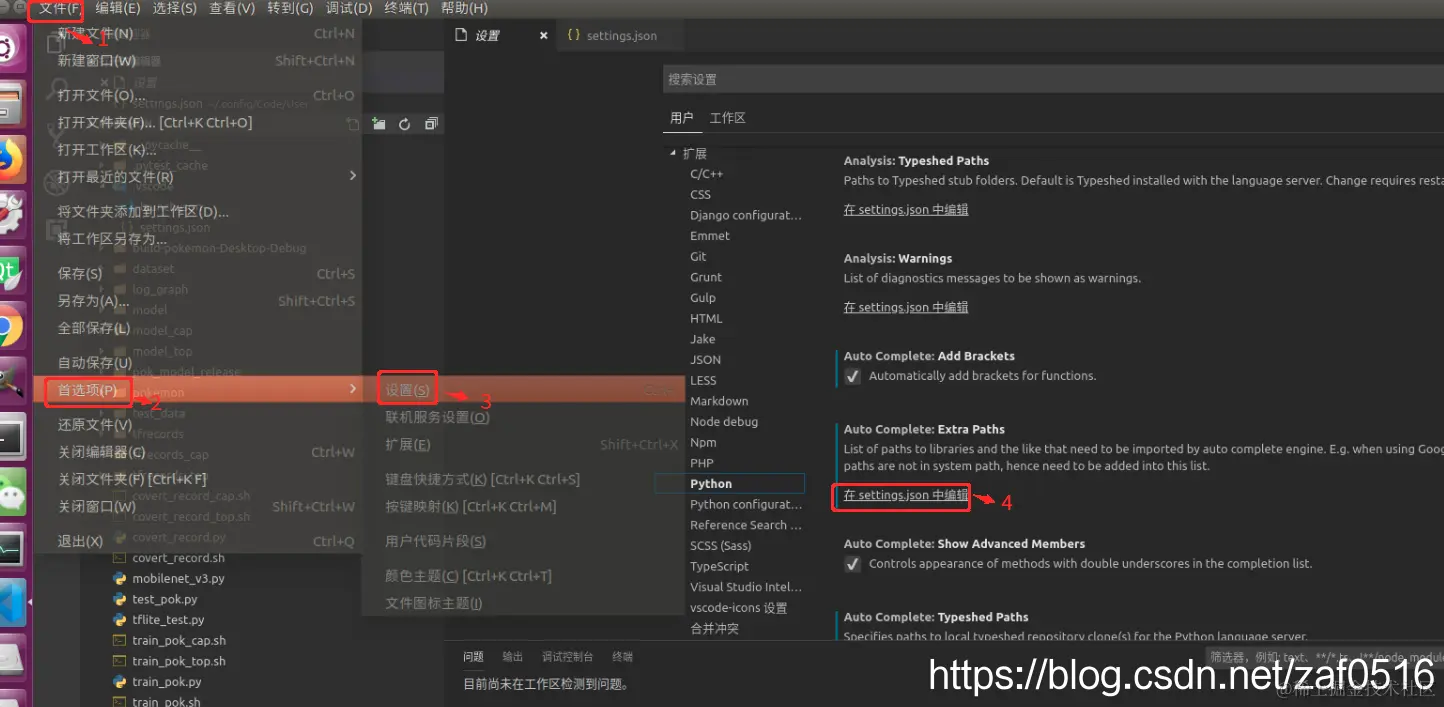The image size is (1444, 707).
Task: Open the 查看(V) menu
Action: (232, 8)
